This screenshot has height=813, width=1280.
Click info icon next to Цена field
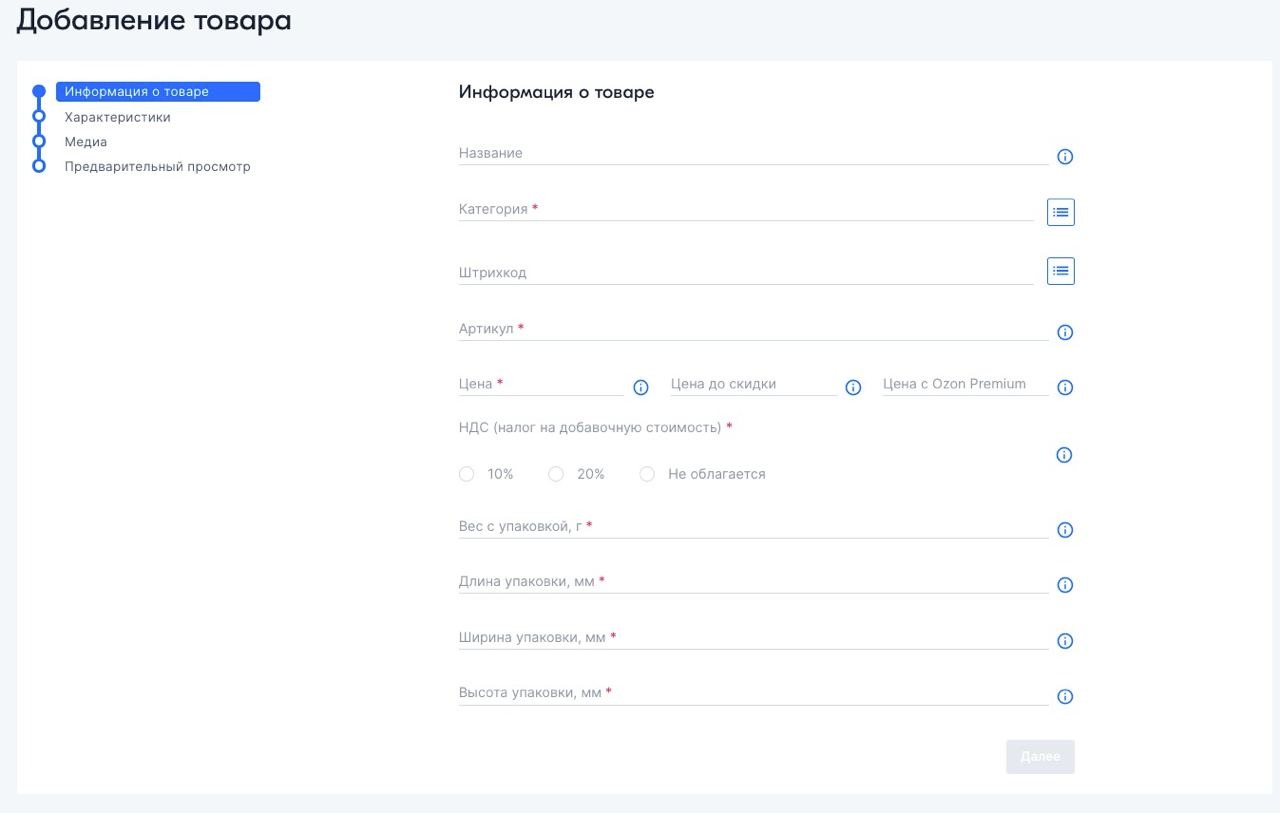tap(641, 388)
